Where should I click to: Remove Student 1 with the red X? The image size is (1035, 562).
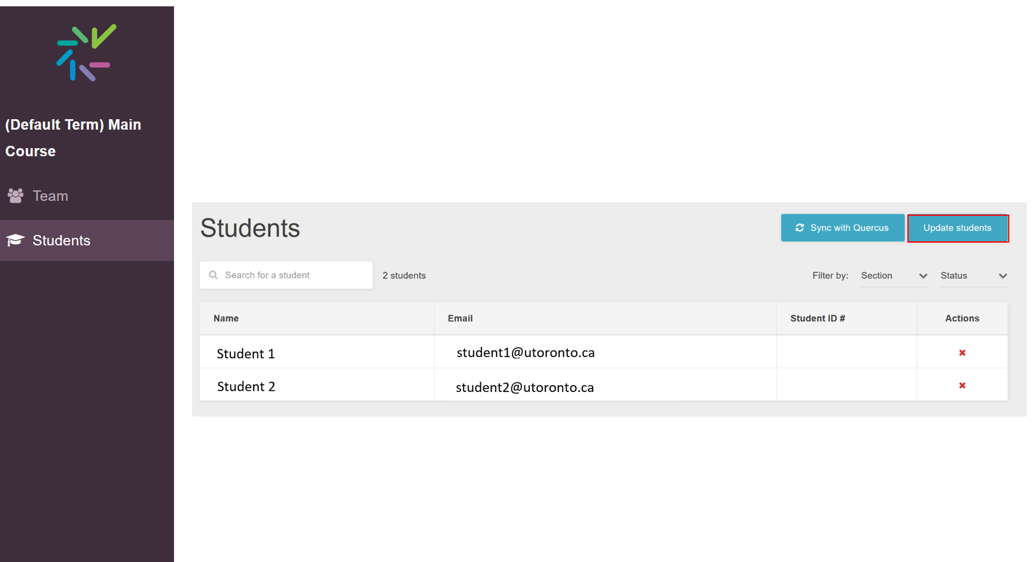[962, 353]
